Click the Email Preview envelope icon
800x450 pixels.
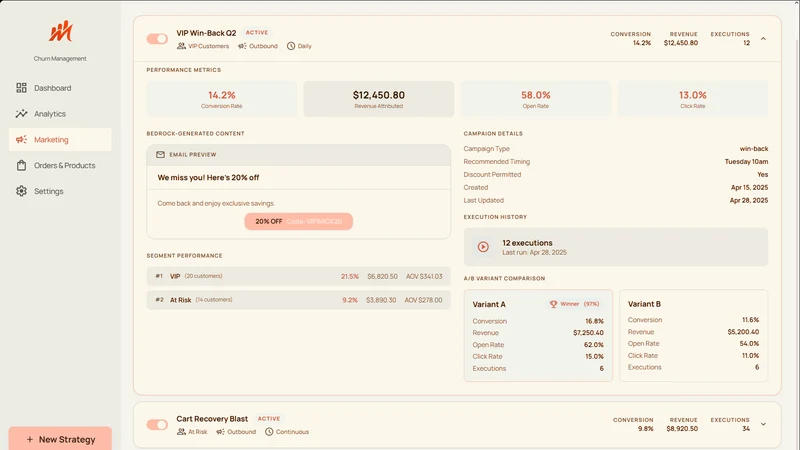click(160, 155)
